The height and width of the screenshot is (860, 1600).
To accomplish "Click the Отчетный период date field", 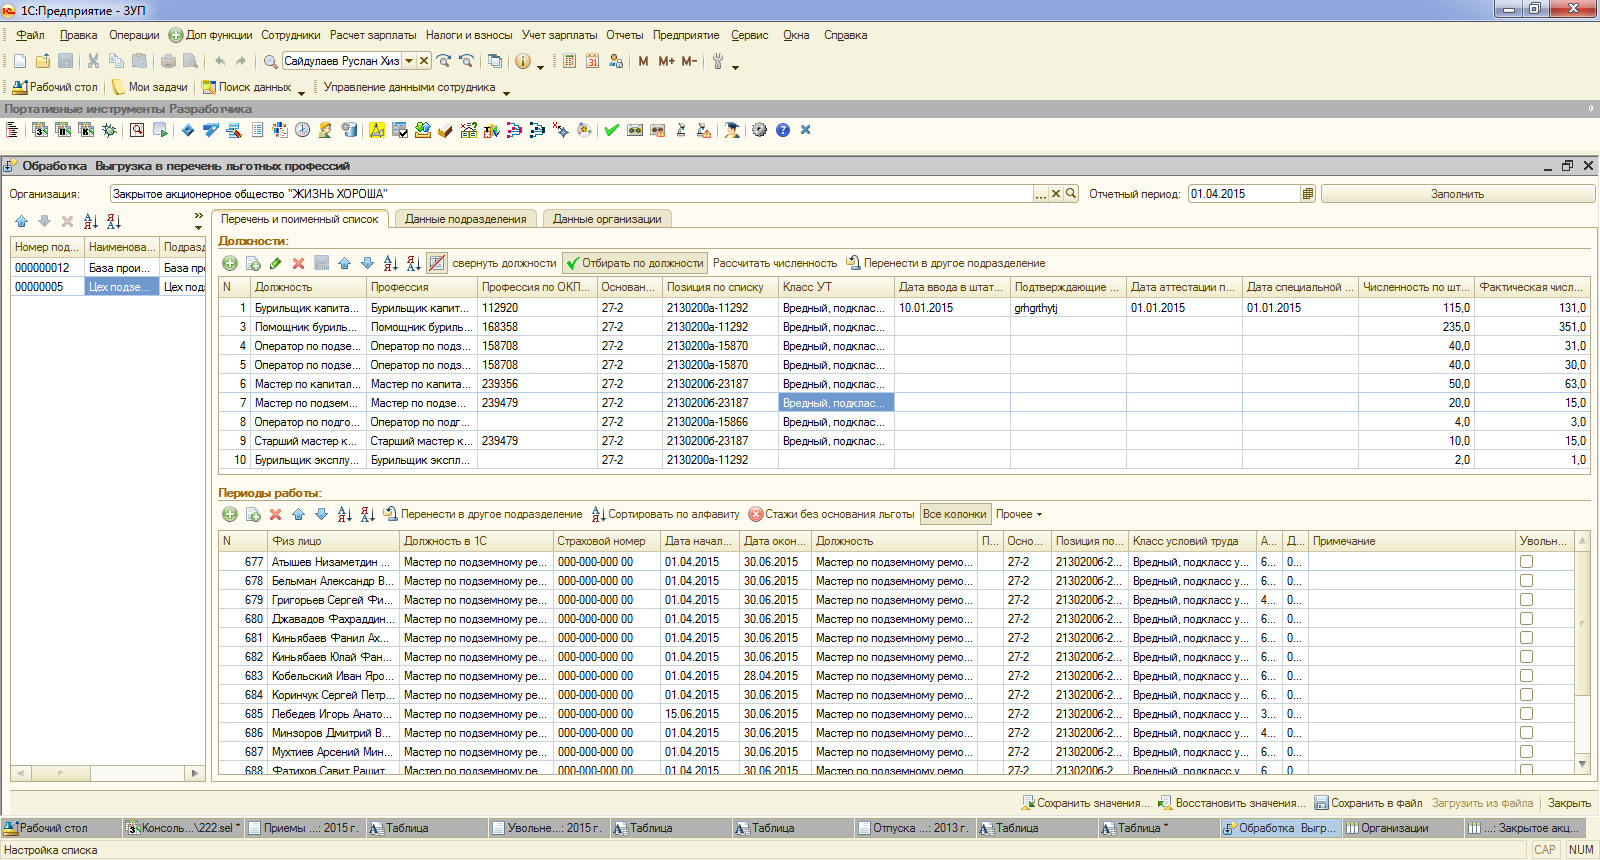I will 1244,194.
